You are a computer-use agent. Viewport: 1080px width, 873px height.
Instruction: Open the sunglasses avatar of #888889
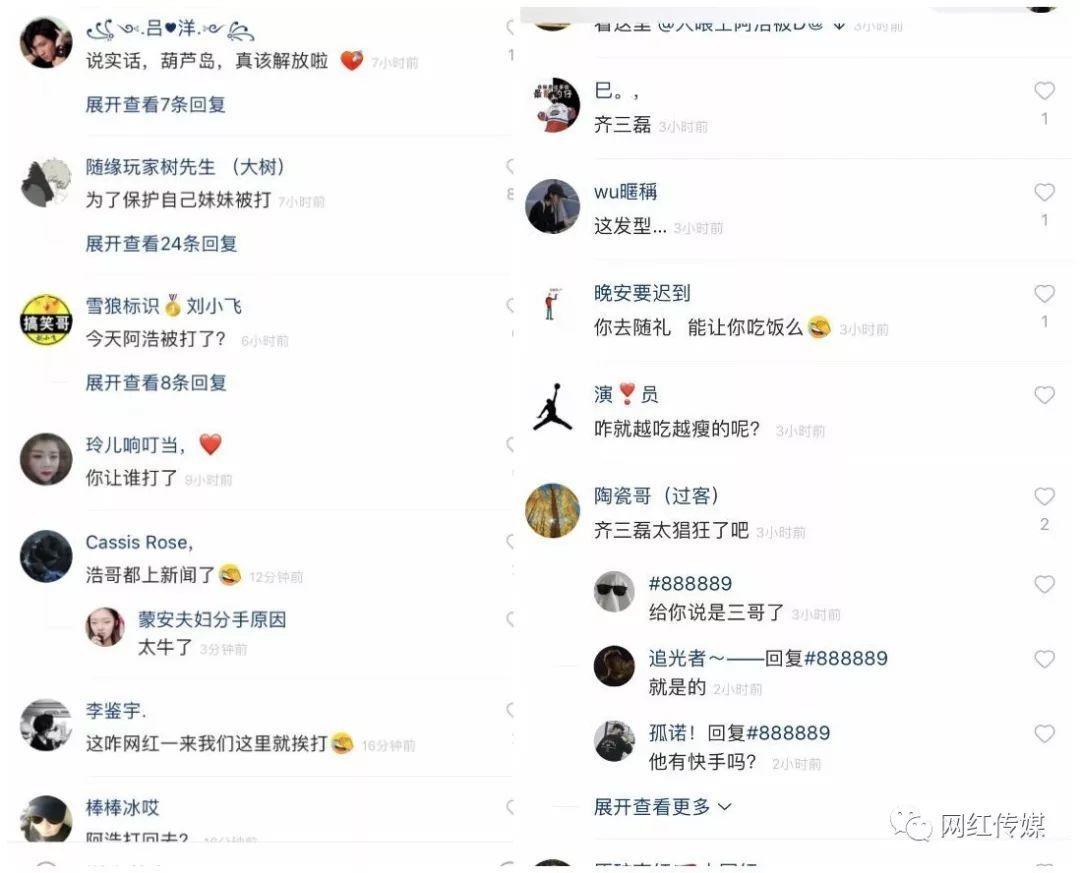pyautogui.click(x=614, y=591)
